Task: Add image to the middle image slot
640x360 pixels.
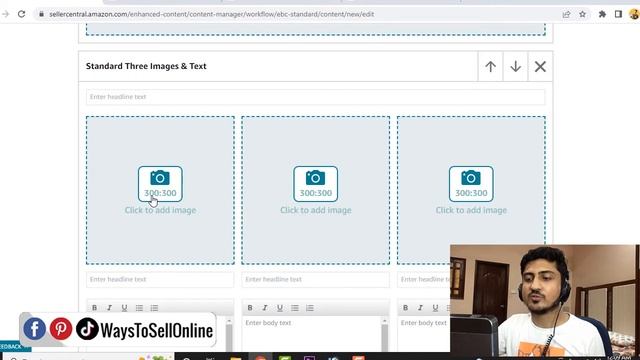Action: (x=316, y=190)
